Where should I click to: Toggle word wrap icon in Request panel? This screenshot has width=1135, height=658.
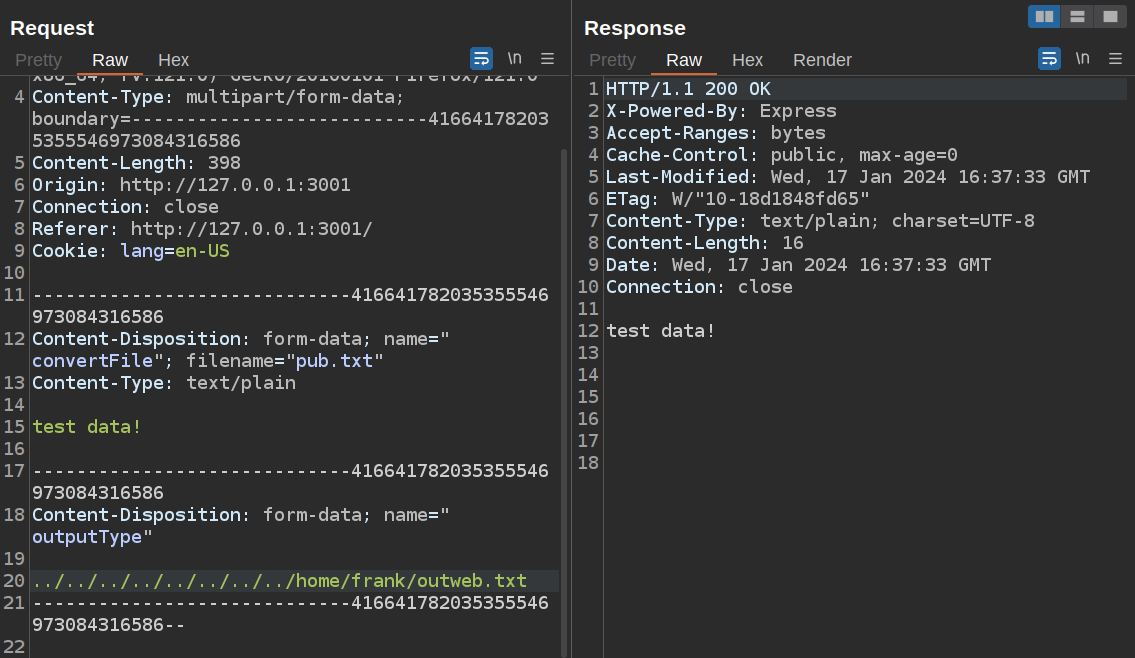coord(481,58)
